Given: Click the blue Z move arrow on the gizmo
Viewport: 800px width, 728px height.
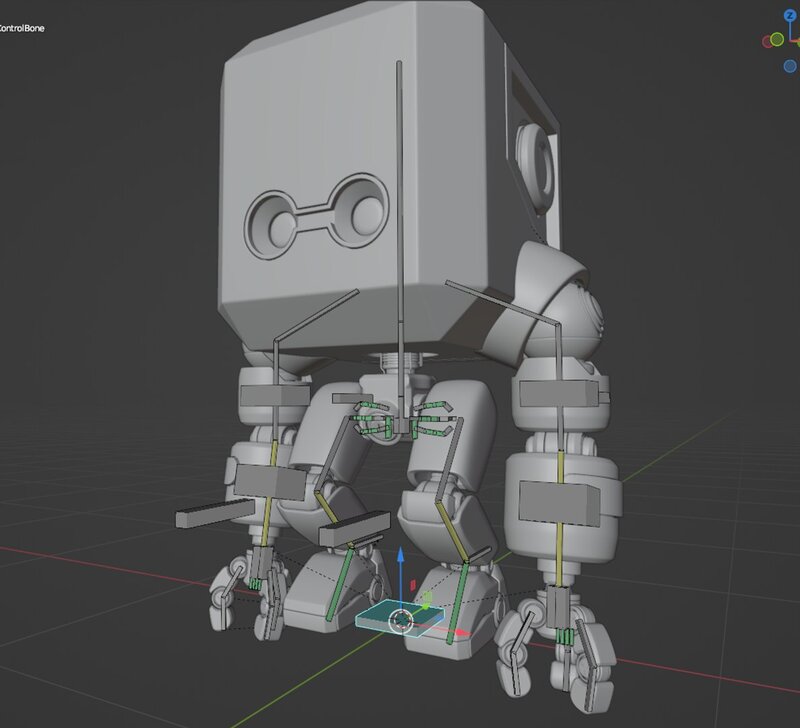Looking at the screenshot, I should coord(400,562).
